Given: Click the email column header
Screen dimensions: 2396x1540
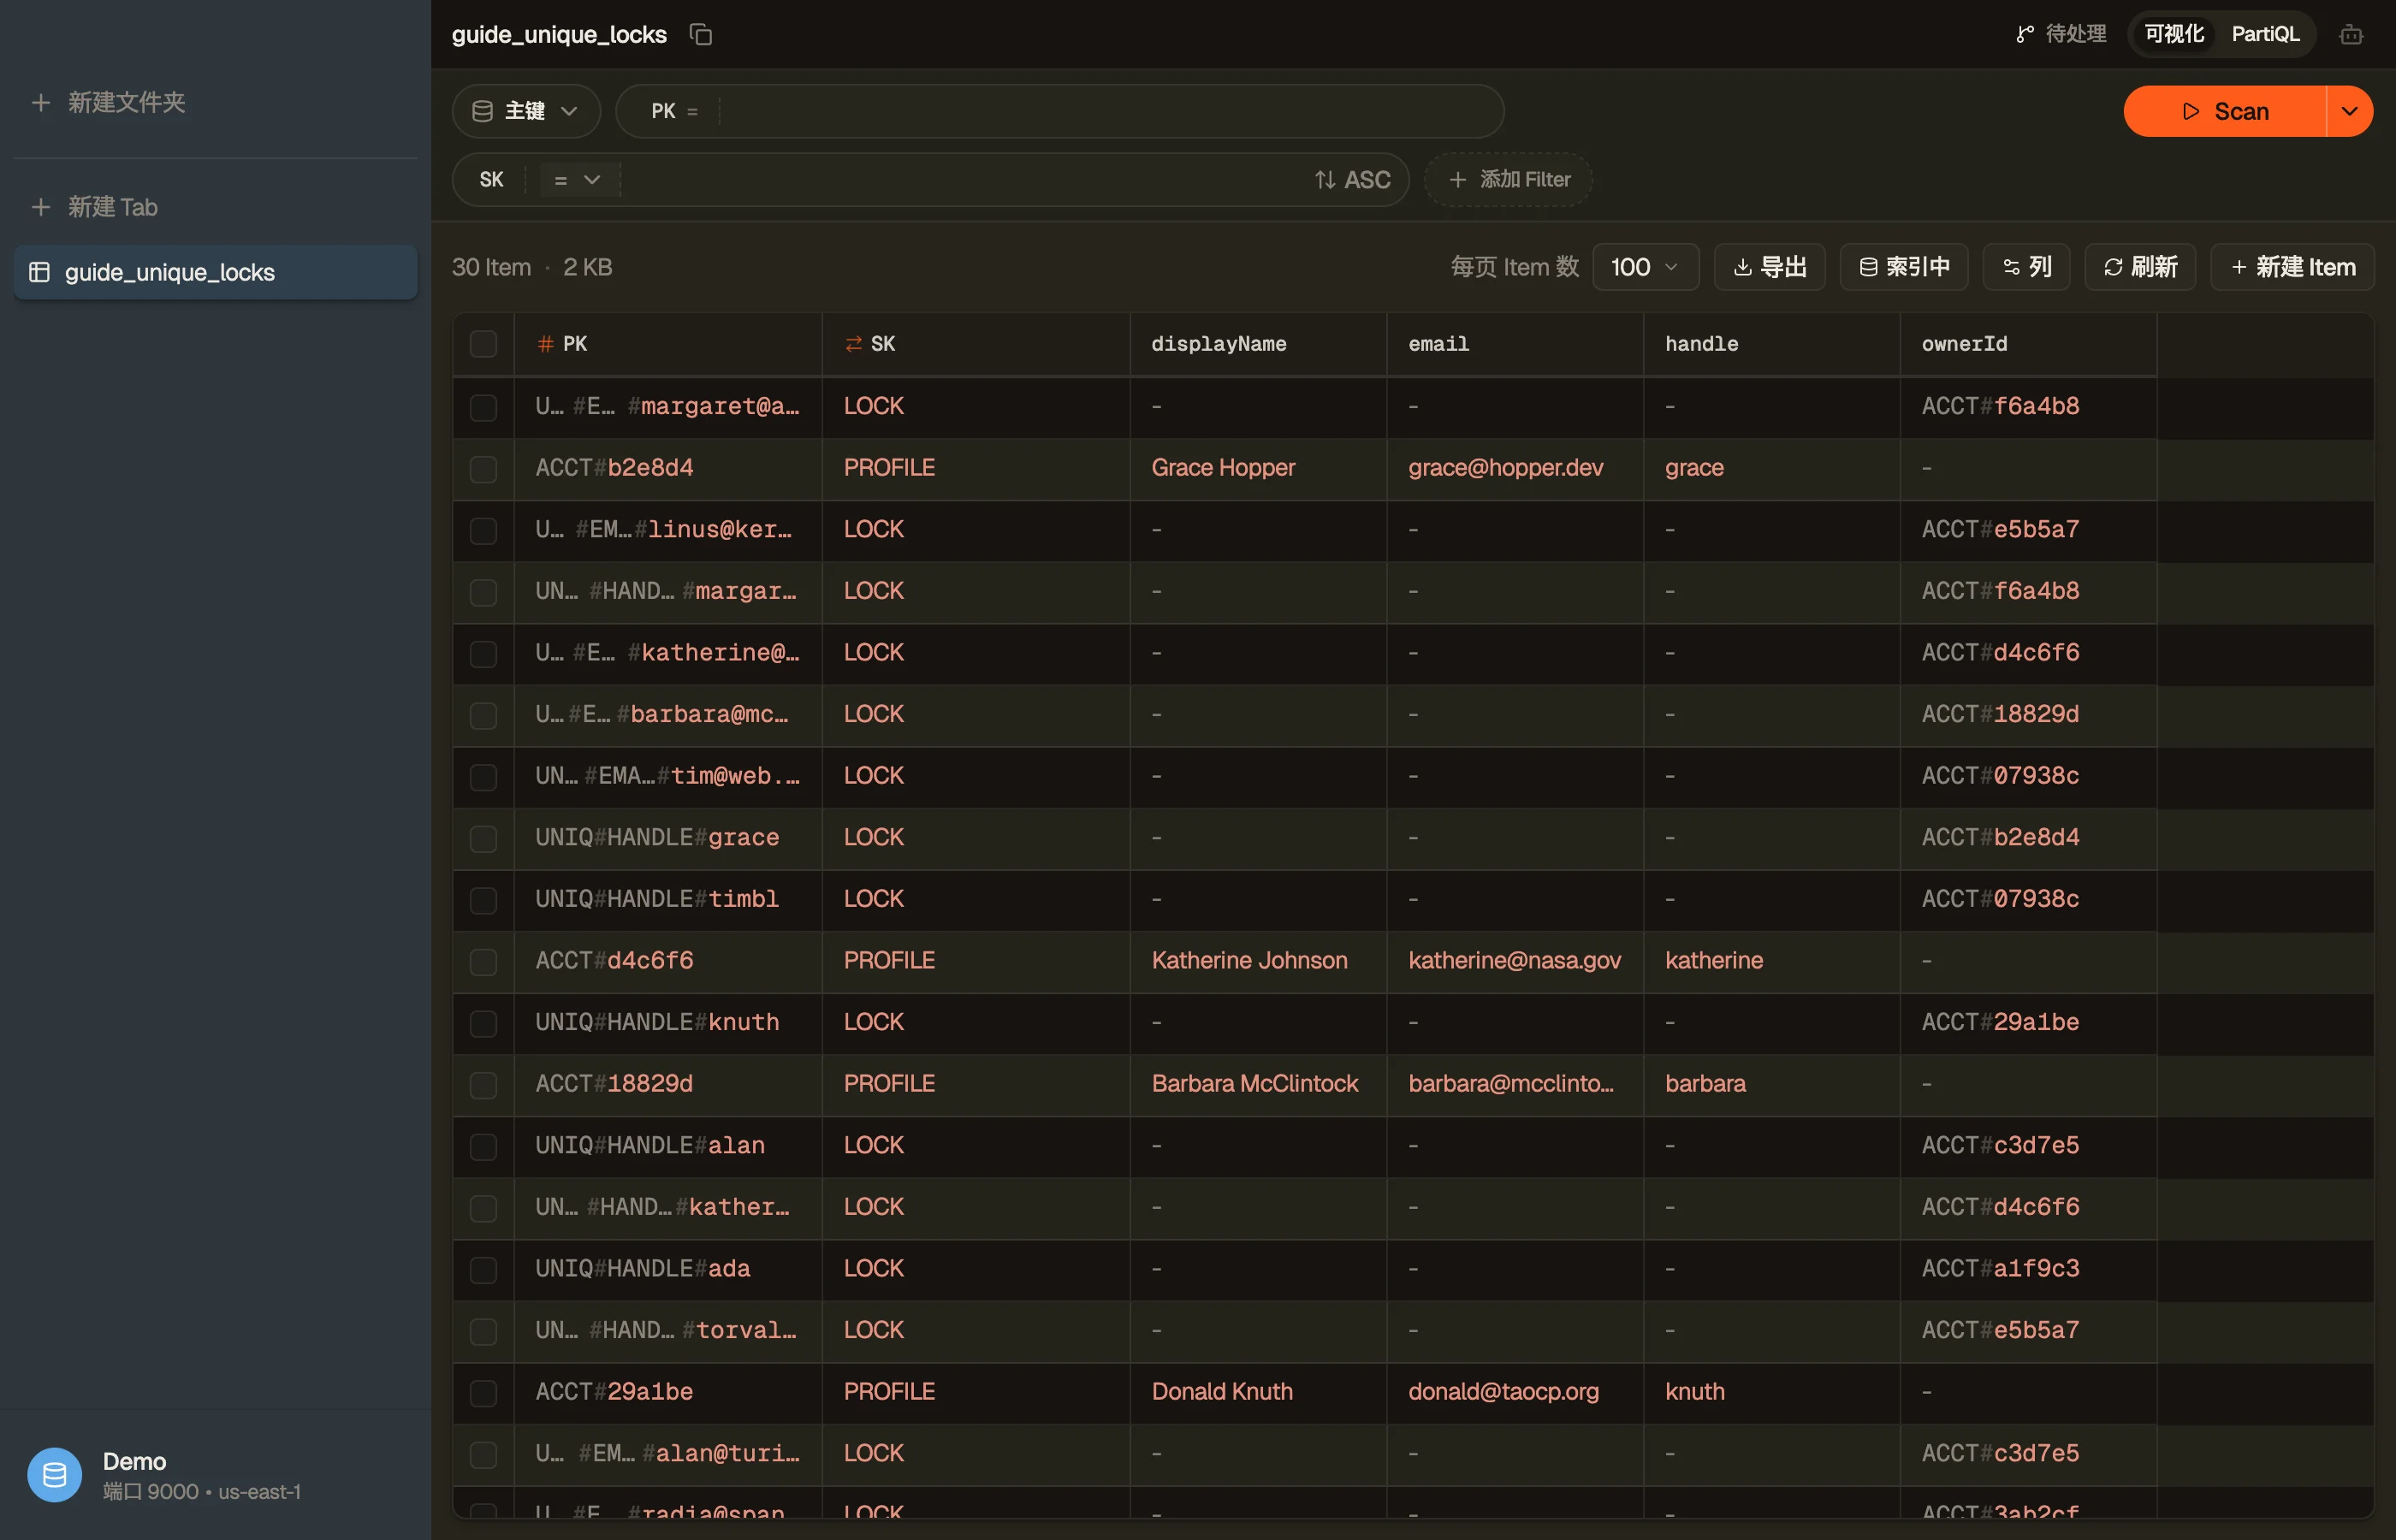Looking at the screenshot, I should pyautogui.click(x=1515, y=344).
